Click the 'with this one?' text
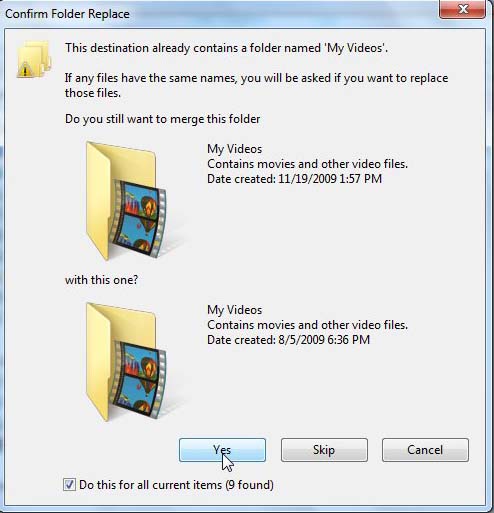This screenshot has height=513, width=494. 101,279
